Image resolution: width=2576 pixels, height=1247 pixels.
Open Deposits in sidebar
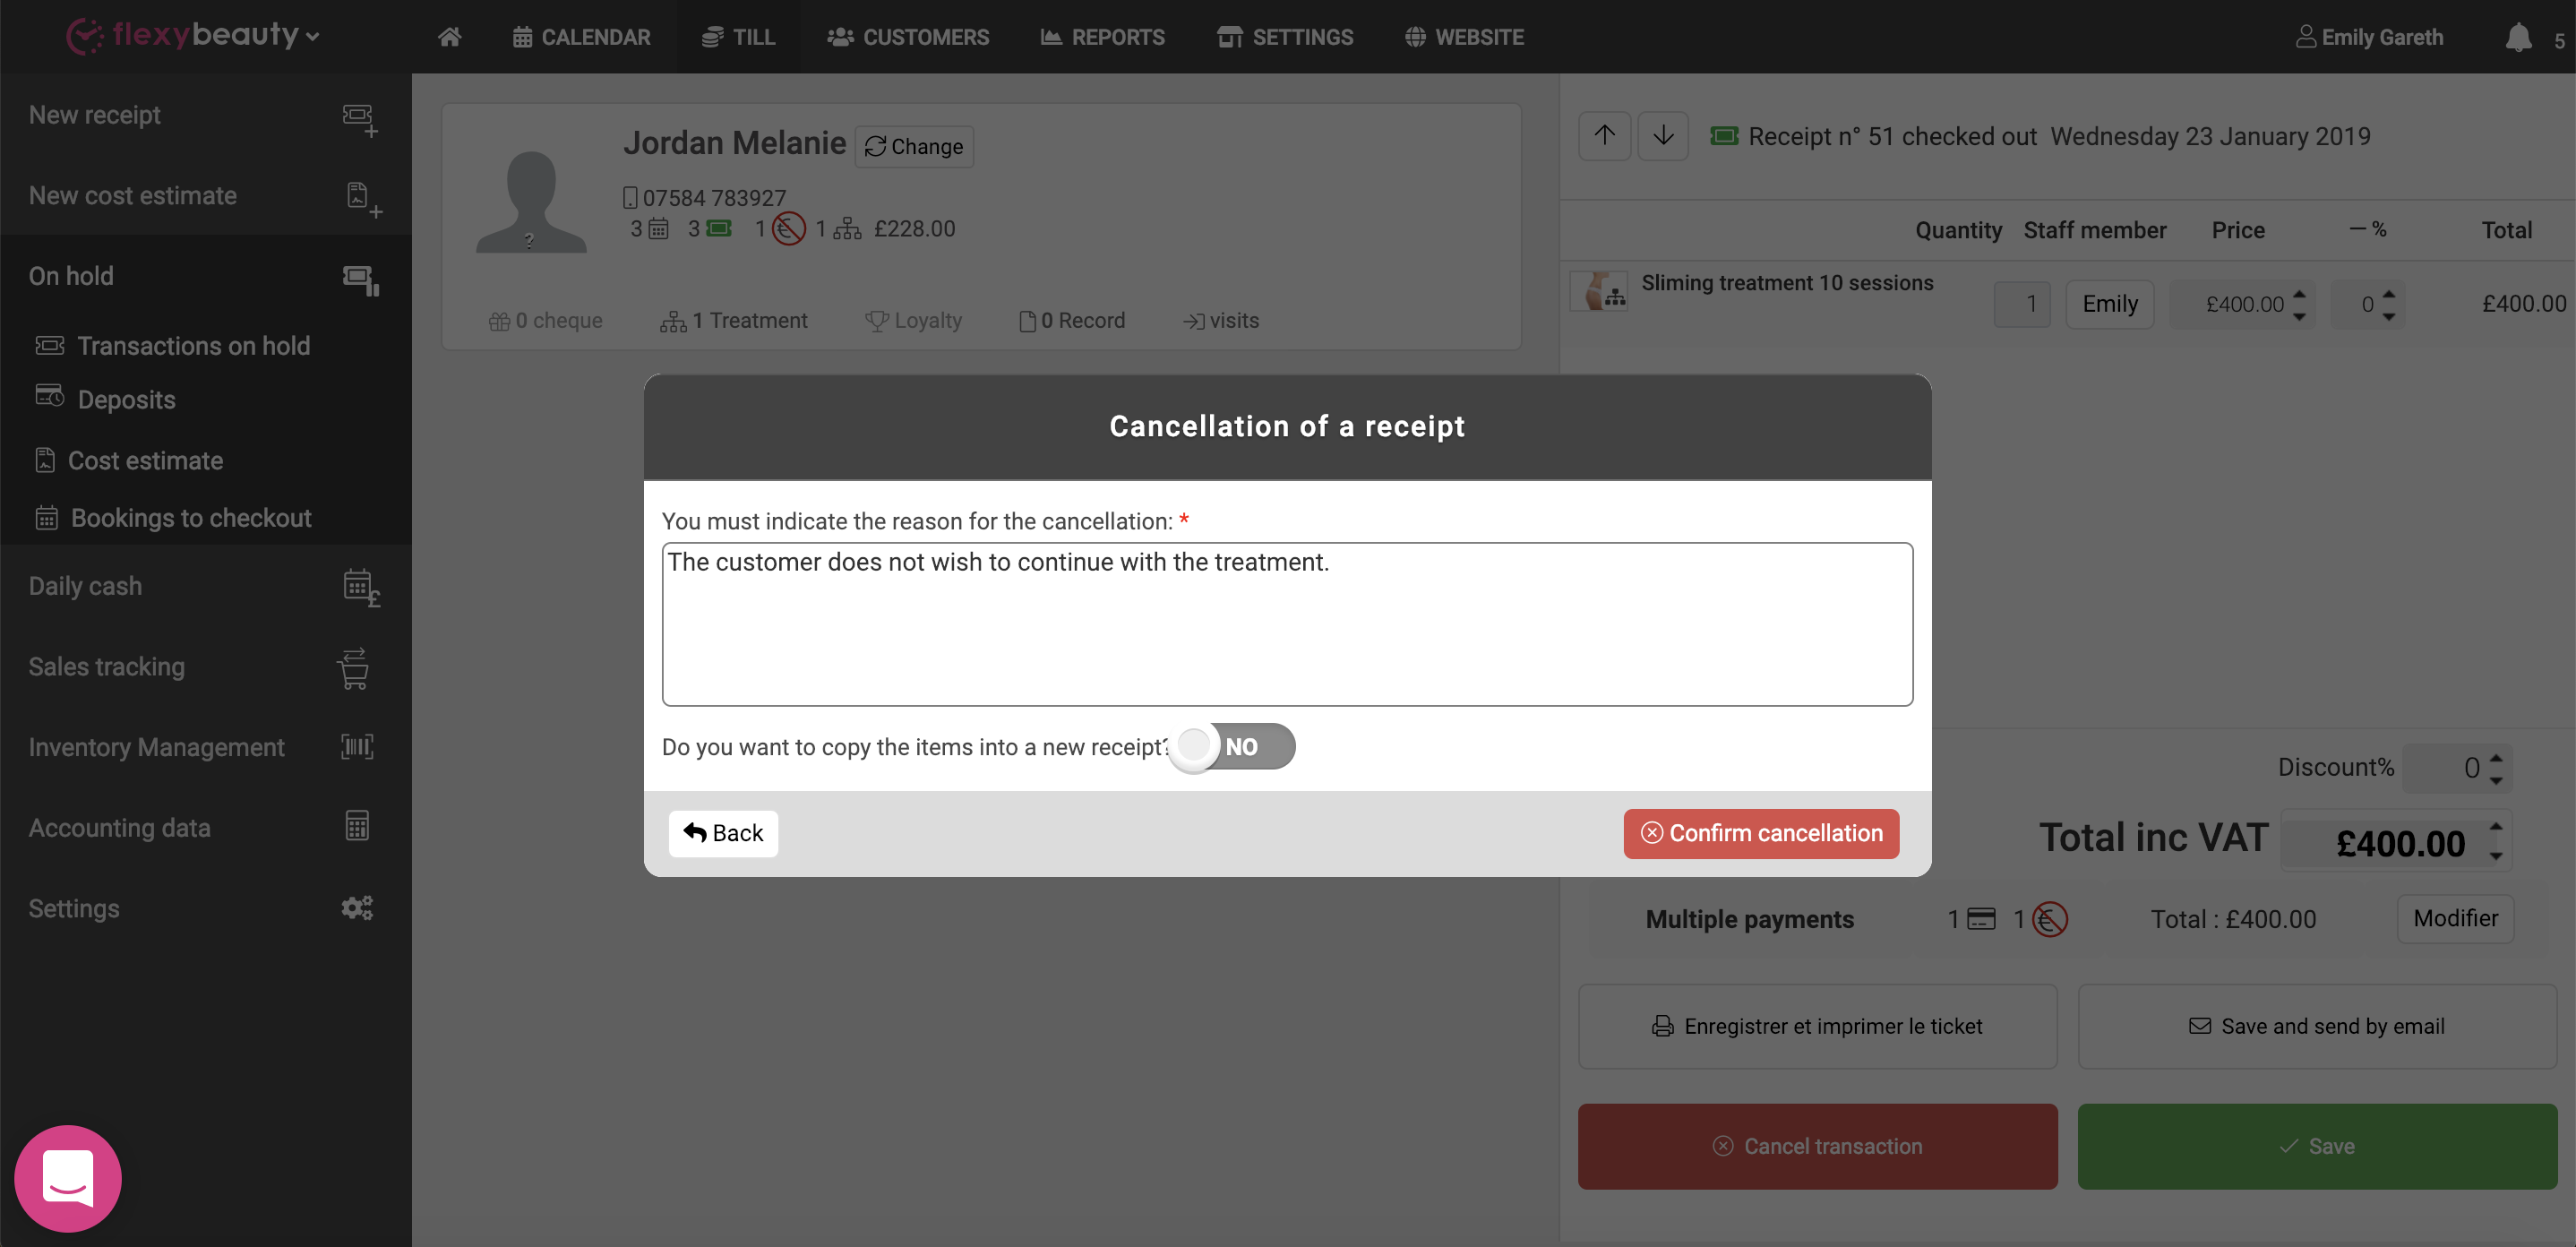pyautogui.click(x=105, y=398)
